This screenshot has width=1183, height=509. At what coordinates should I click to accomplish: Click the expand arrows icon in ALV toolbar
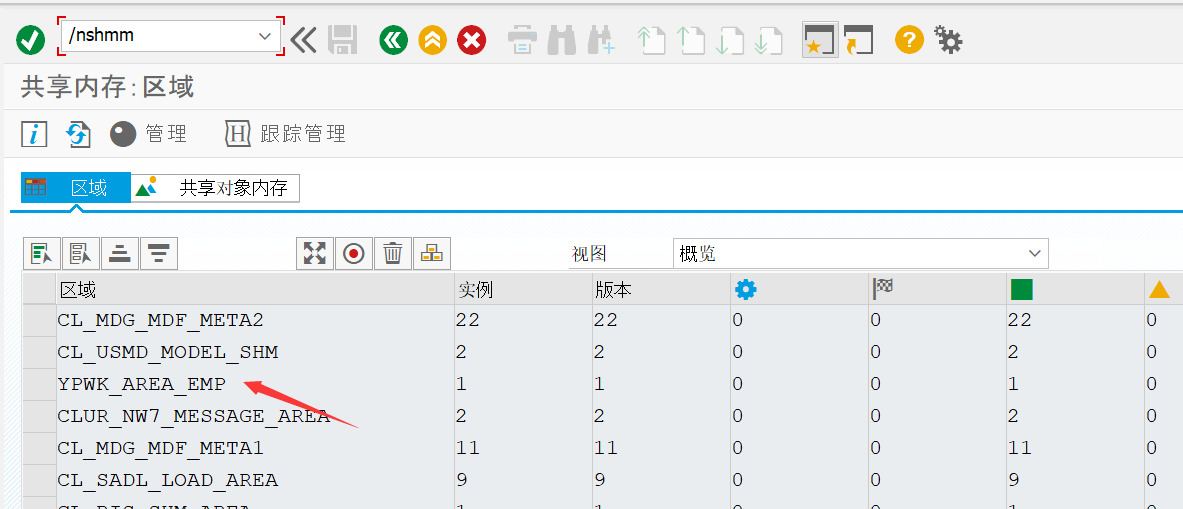pos(315,254)
